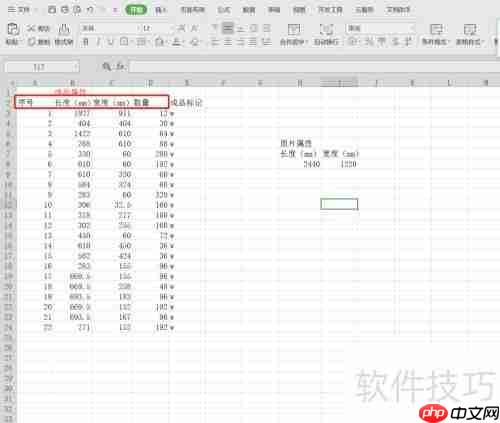Decrease font size with smaller A icon
The image size is (500, 423).
(x=195, y=29)
